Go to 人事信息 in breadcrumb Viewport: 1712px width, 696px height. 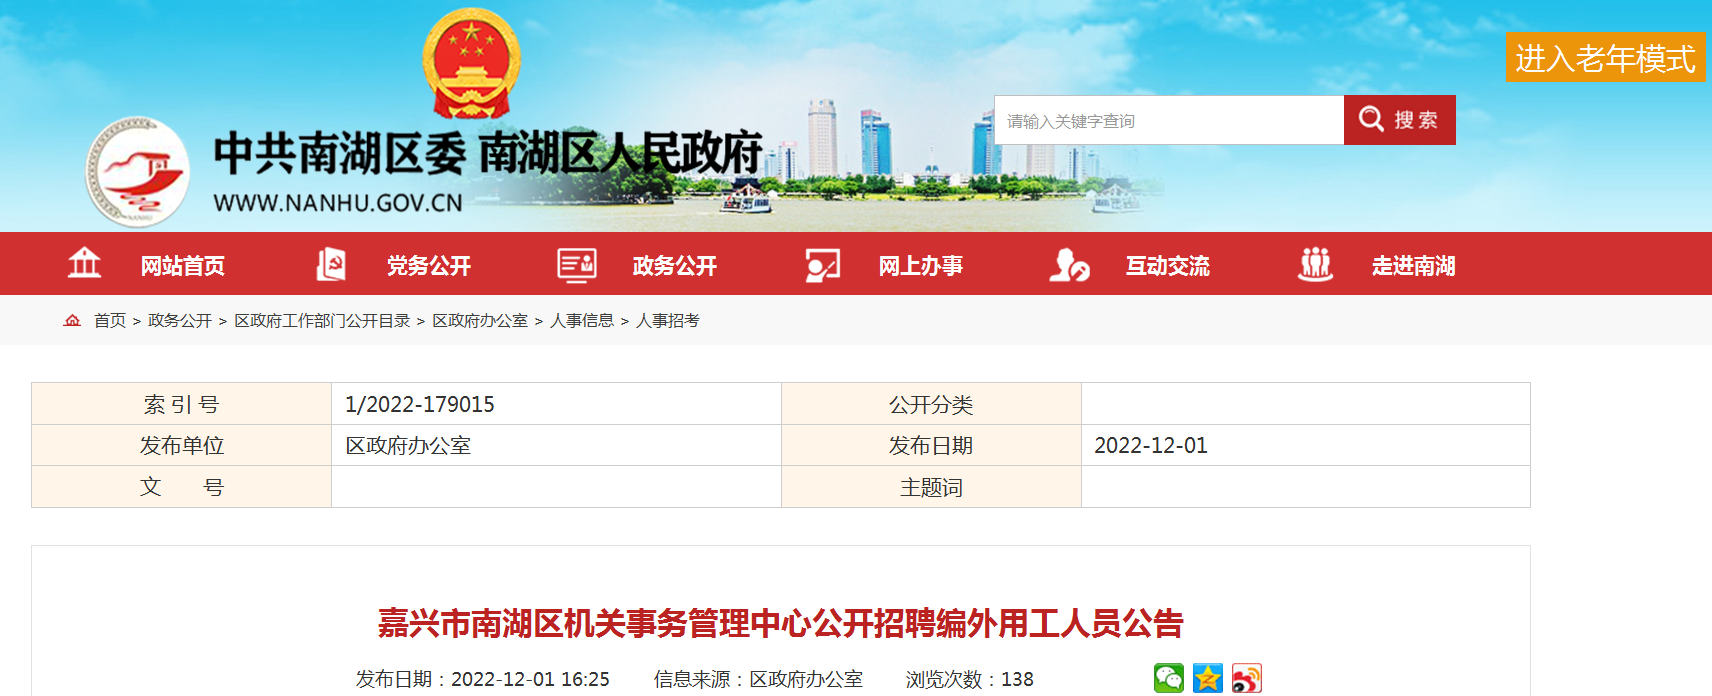(x=582, y=321)
